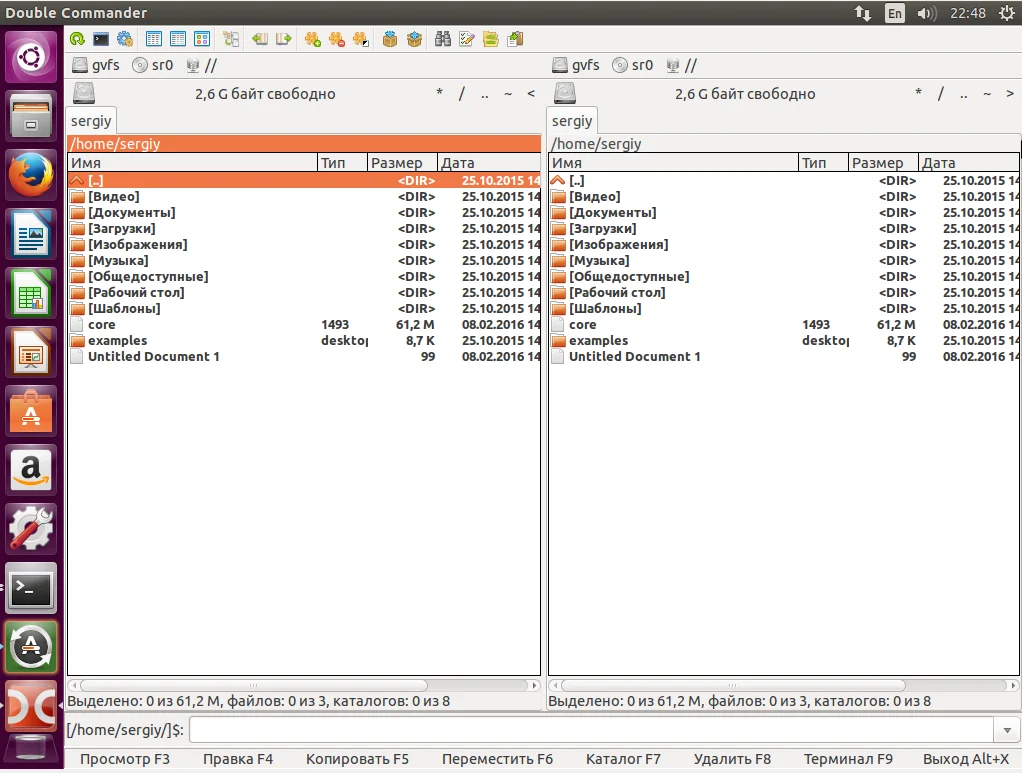Open file search with the binoculars icon
The image size is (1022, 773).
pyautogui.click(x=443, y=39)
